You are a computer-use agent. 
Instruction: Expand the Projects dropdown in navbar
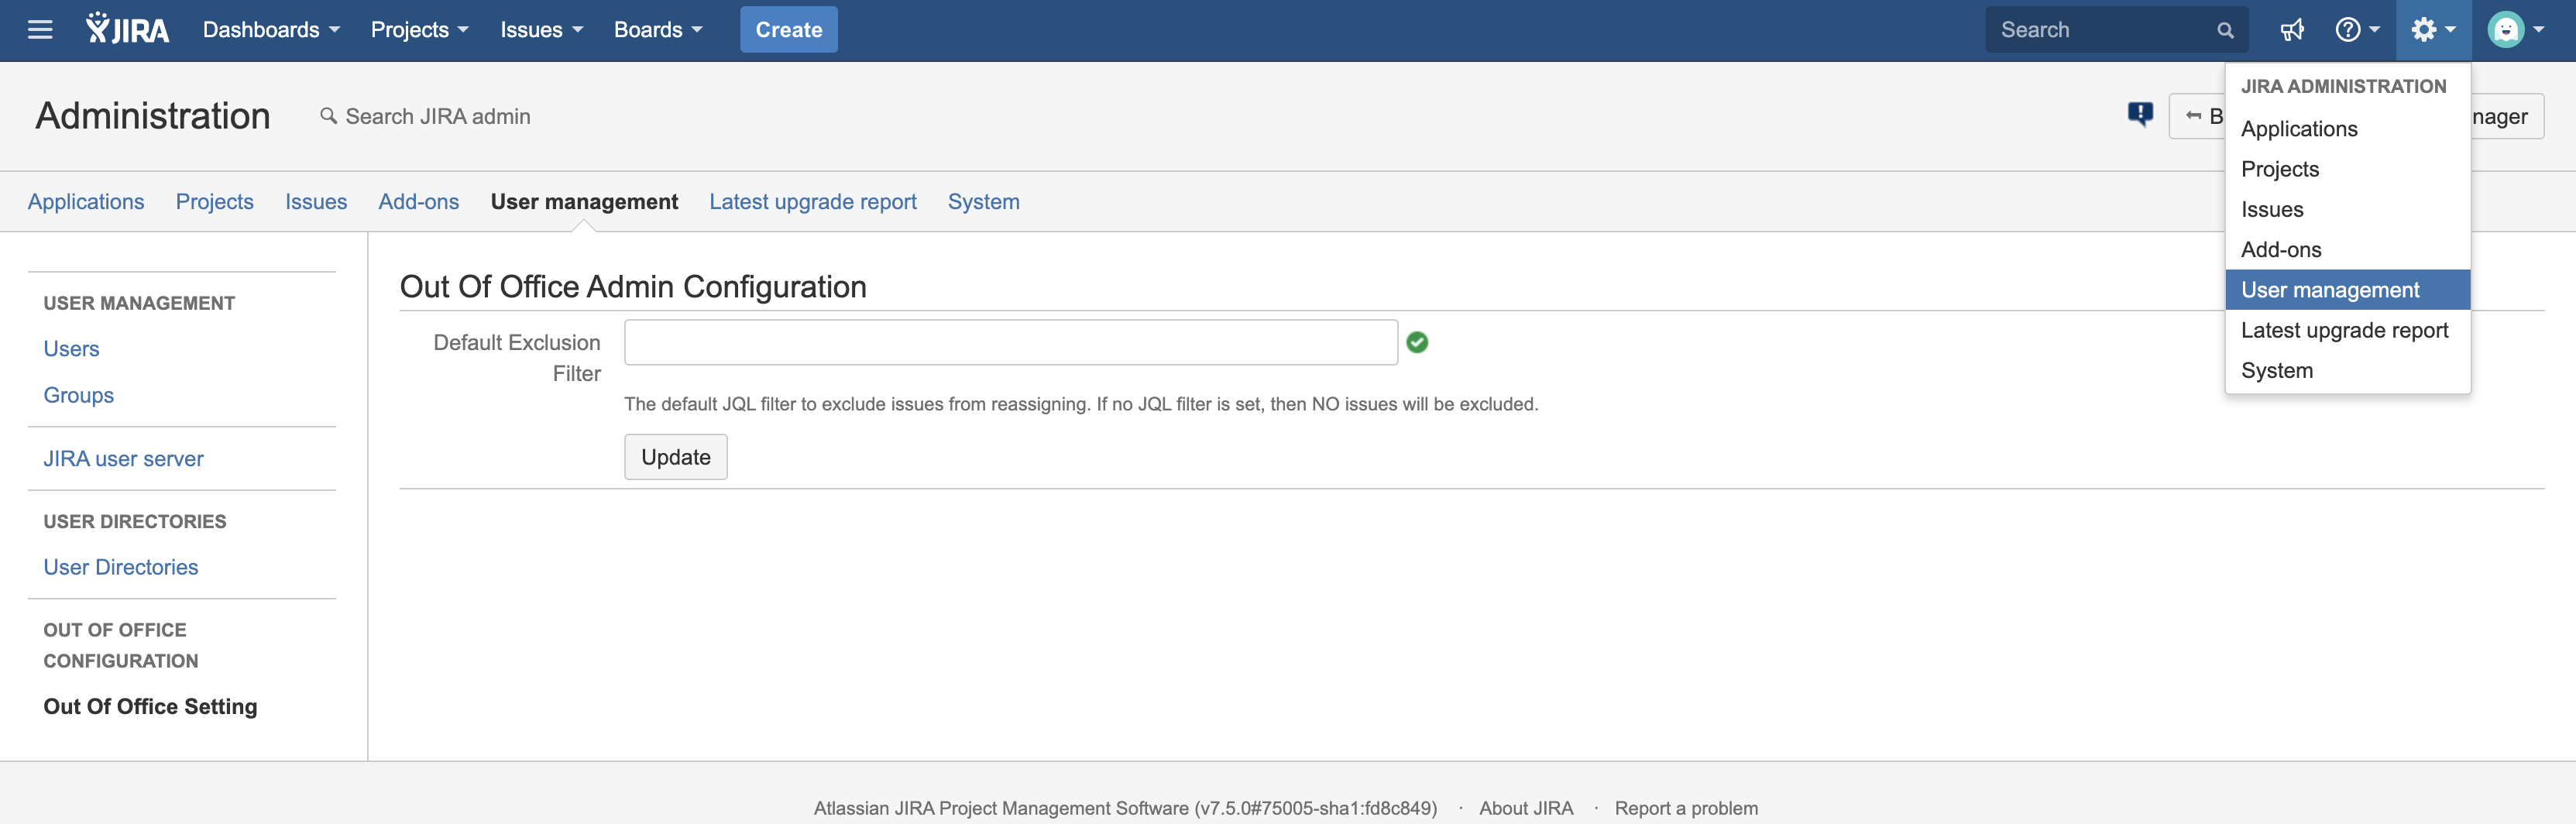coord(419,30)
